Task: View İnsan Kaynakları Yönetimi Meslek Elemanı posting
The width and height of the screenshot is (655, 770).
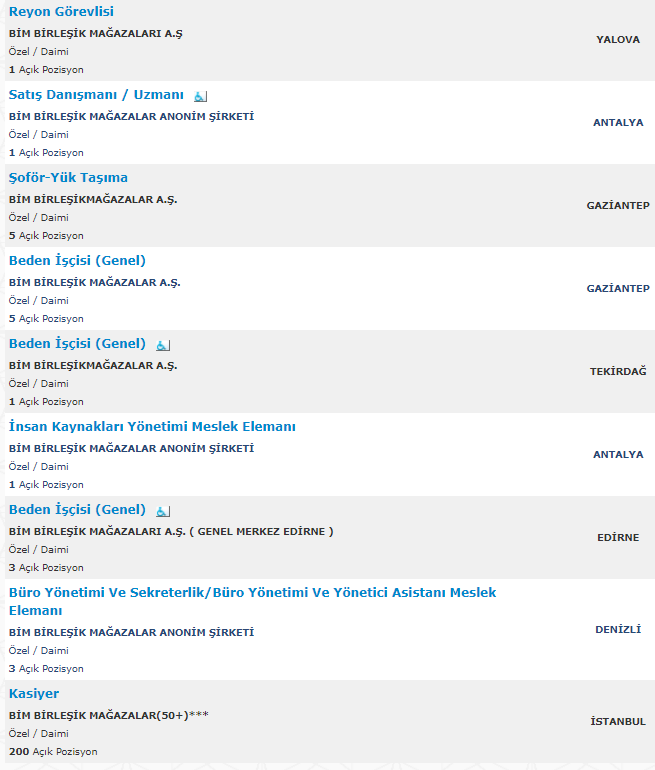Action: (x=152, y=426)
